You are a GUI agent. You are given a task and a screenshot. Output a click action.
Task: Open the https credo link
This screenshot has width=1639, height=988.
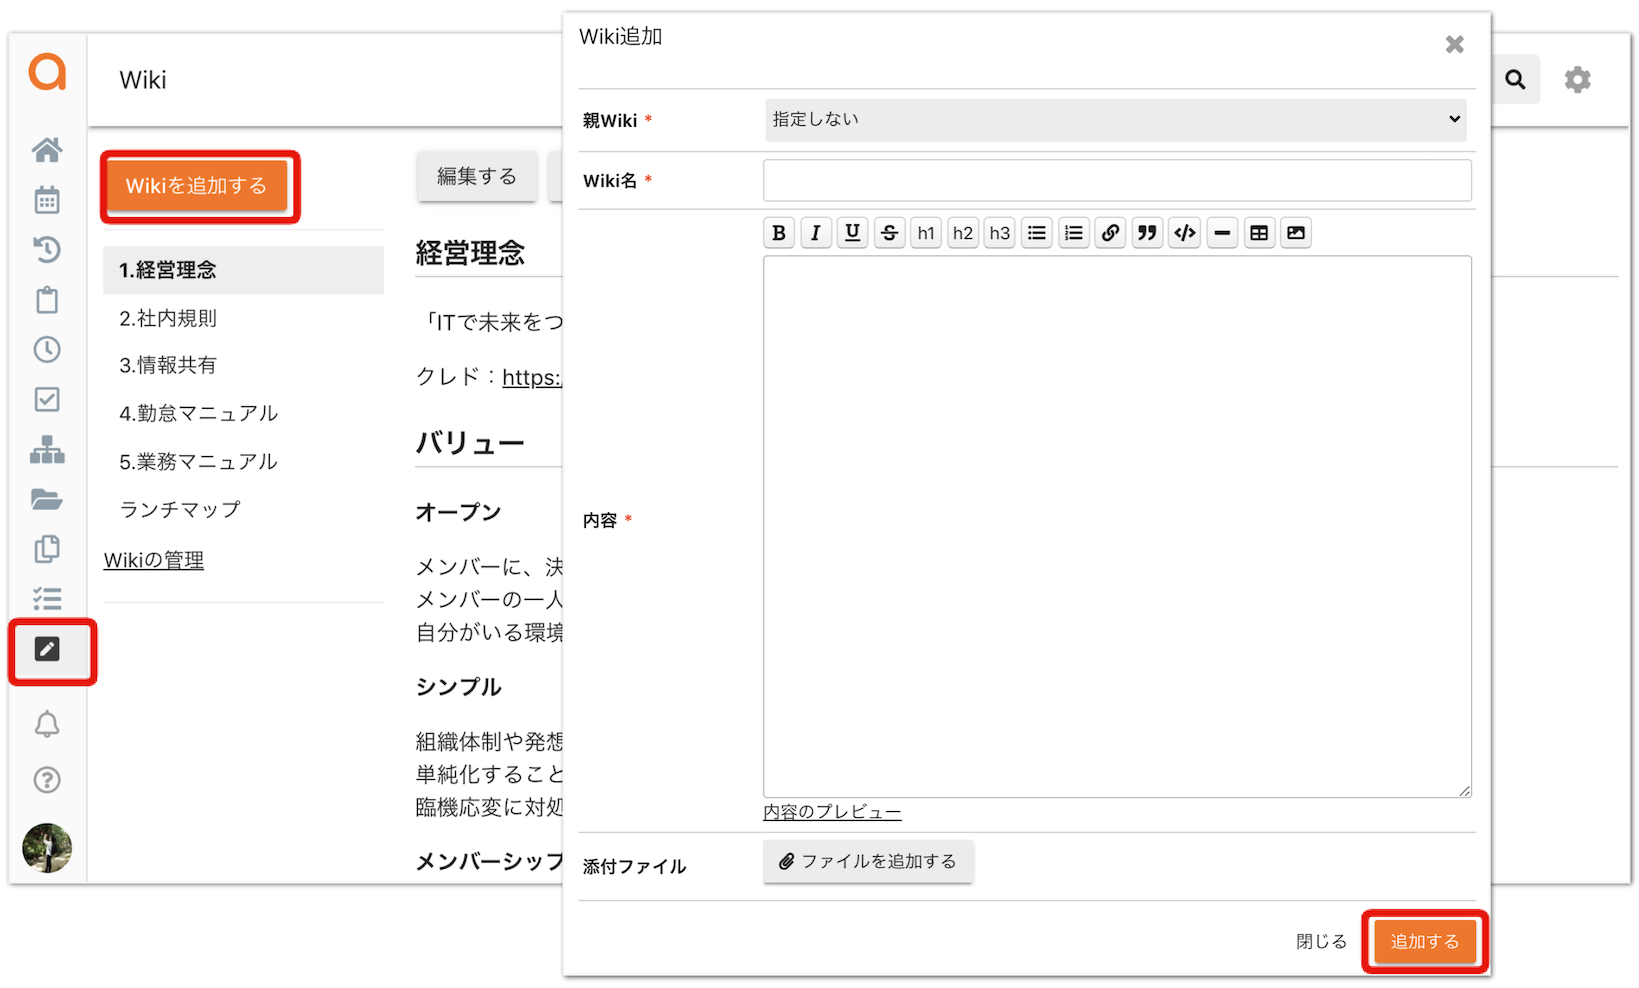[532, 377]
